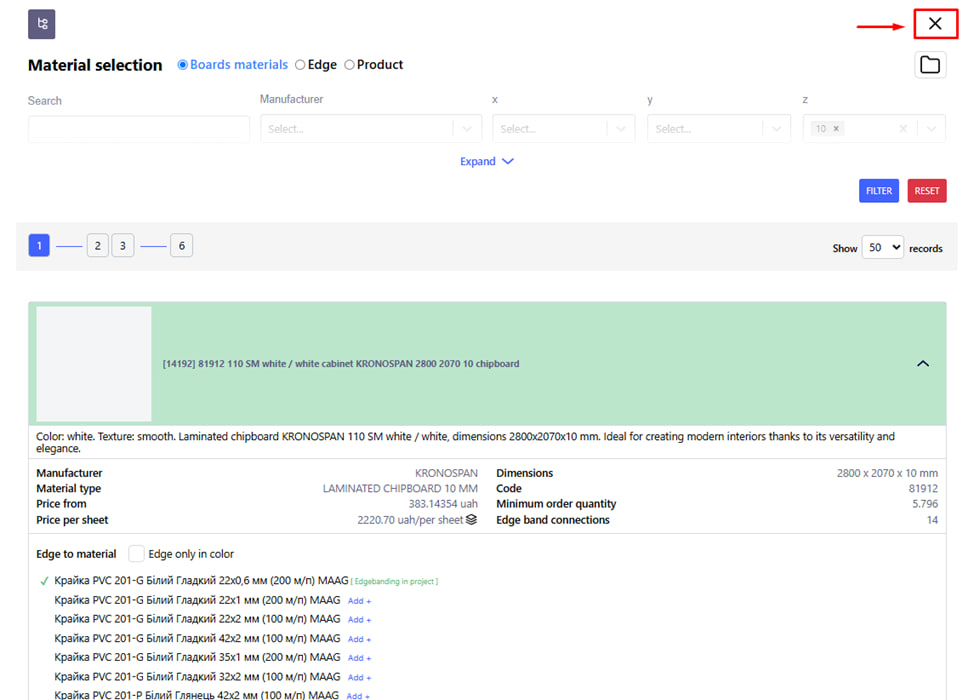This screenshot has height=700, width=974.
Task: Collapse the KRONOSPAN material card chevron
Action: point(922,364)
